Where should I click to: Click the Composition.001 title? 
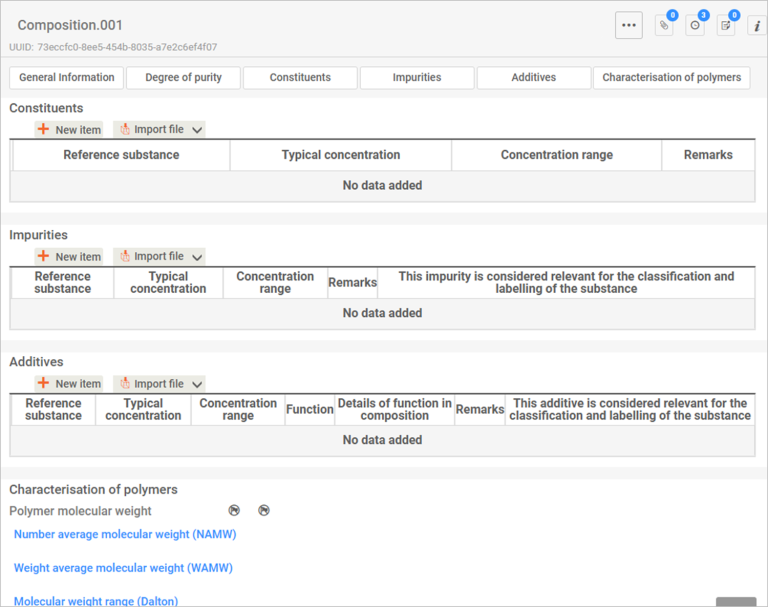point(70,25)
